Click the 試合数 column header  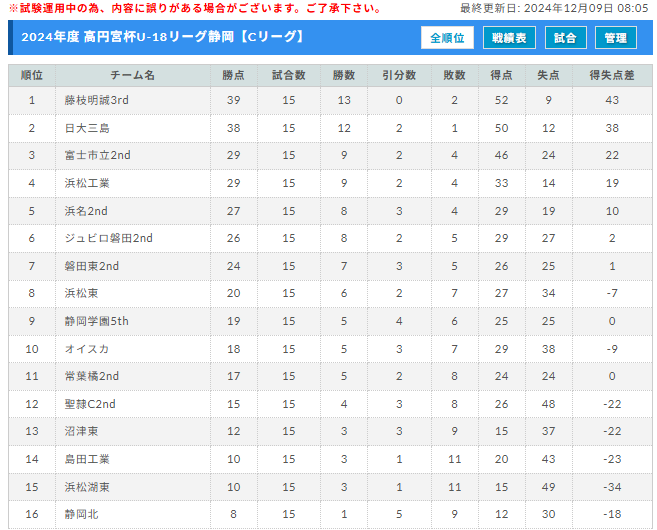point(289,75)
